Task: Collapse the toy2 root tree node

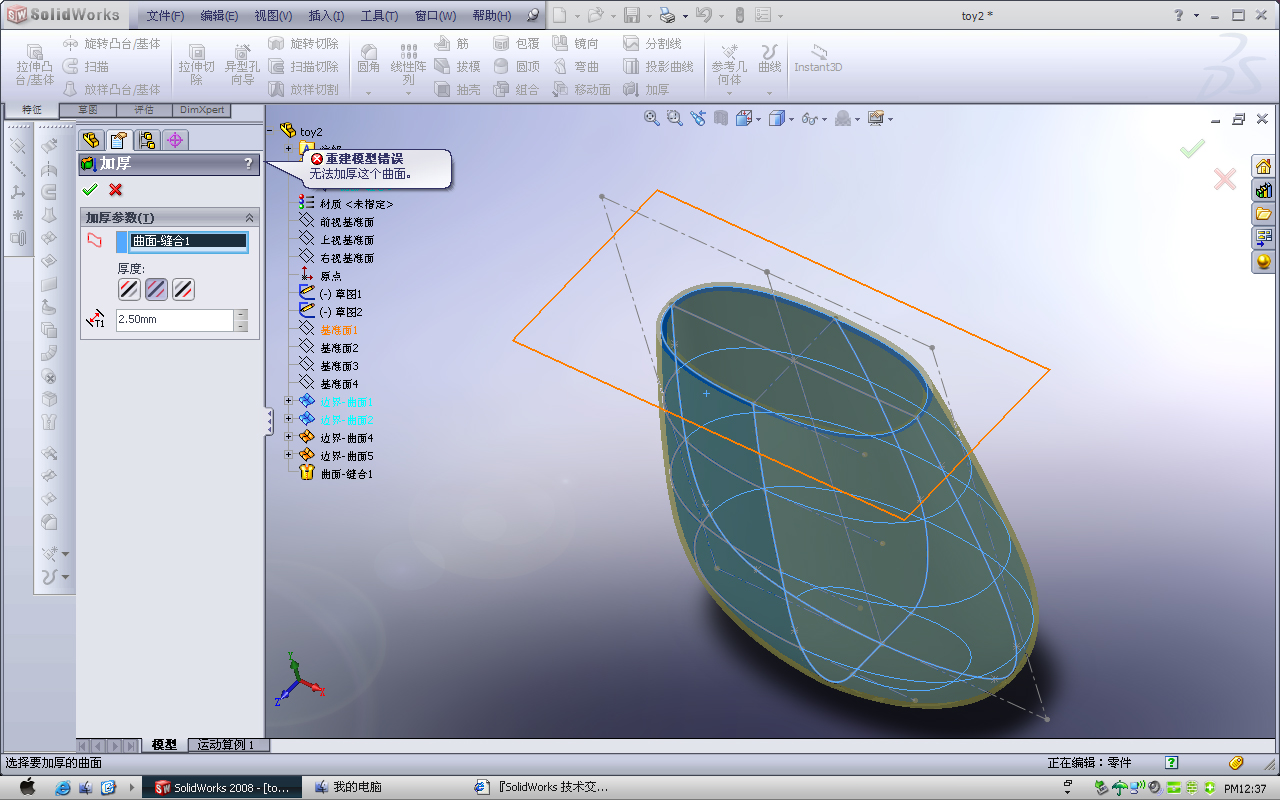Action: tap(271, 131)
